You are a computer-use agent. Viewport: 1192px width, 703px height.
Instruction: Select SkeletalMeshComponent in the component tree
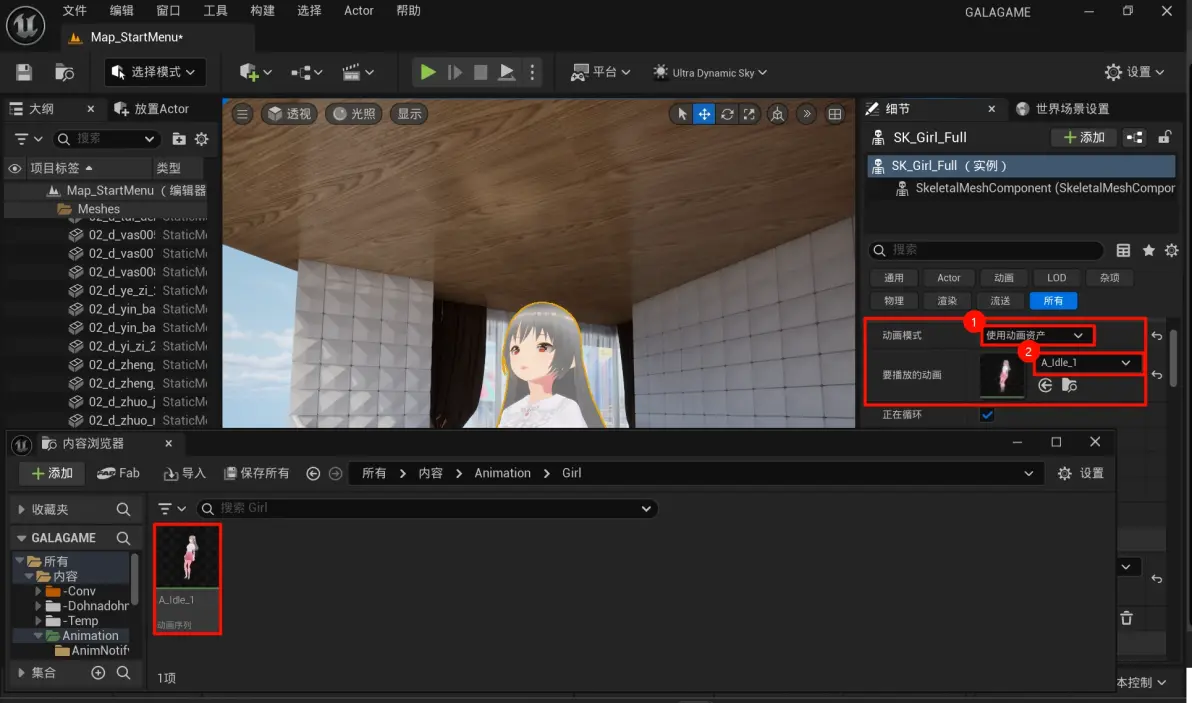(x=1035, y=188)
